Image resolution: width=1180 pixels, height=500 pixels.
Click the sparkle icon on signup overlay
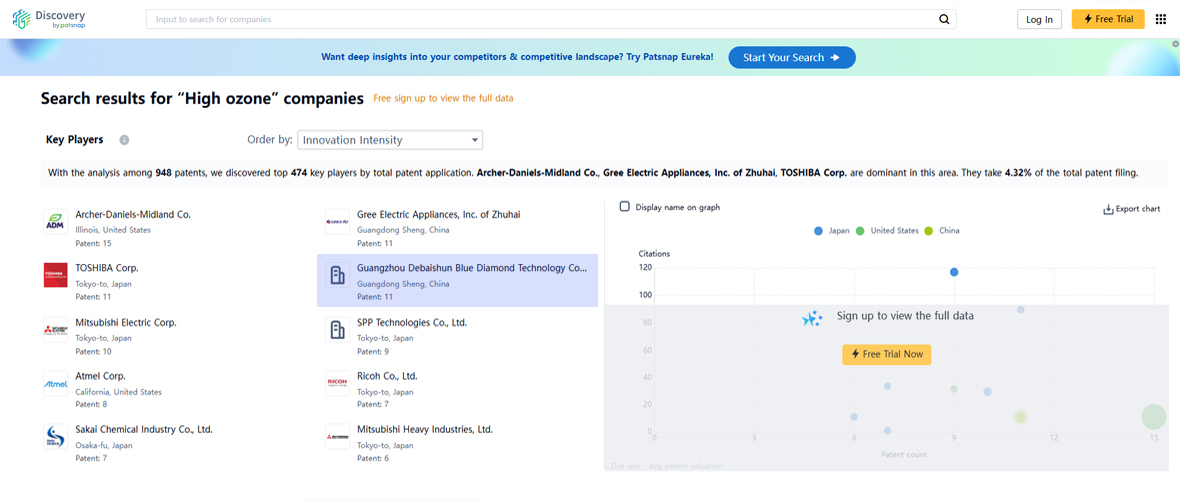coord(812,319)
